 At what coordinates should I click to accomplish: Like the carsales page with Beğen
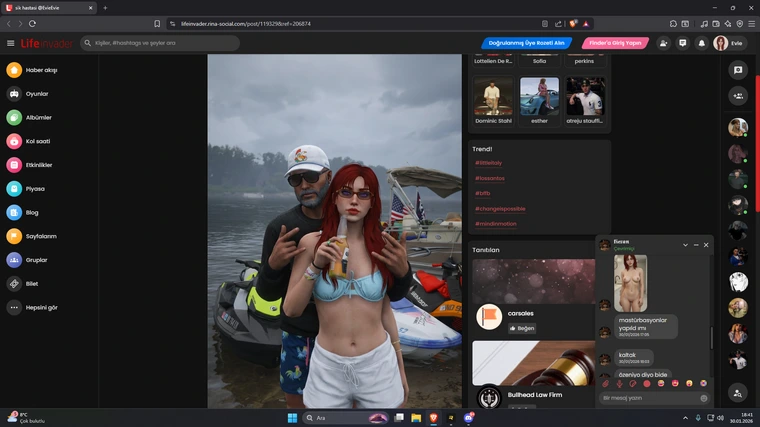point(522,328)
